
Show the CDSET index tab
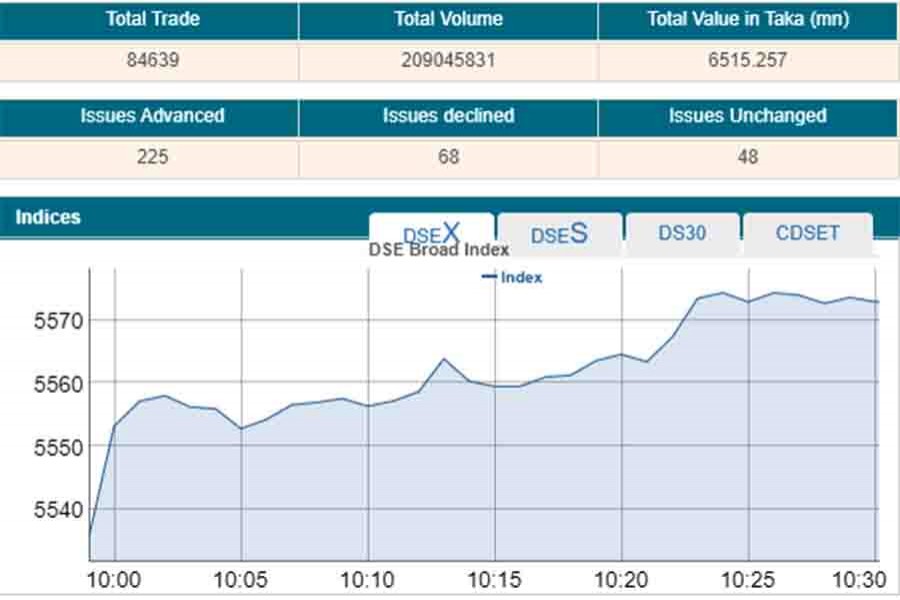pyautogui.click(x=807, y=233)
